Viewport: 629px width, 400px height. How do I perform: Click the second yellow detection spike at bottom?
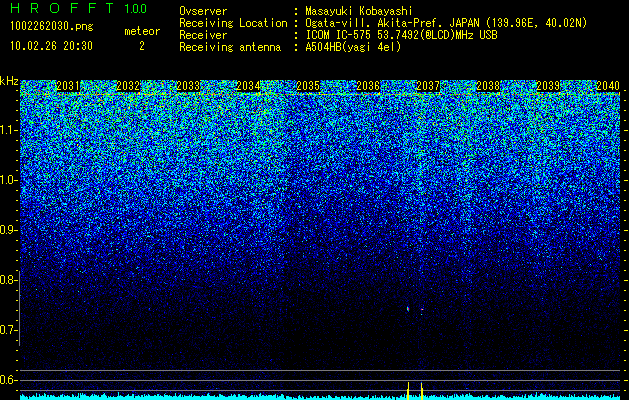(x=422, y=391)
